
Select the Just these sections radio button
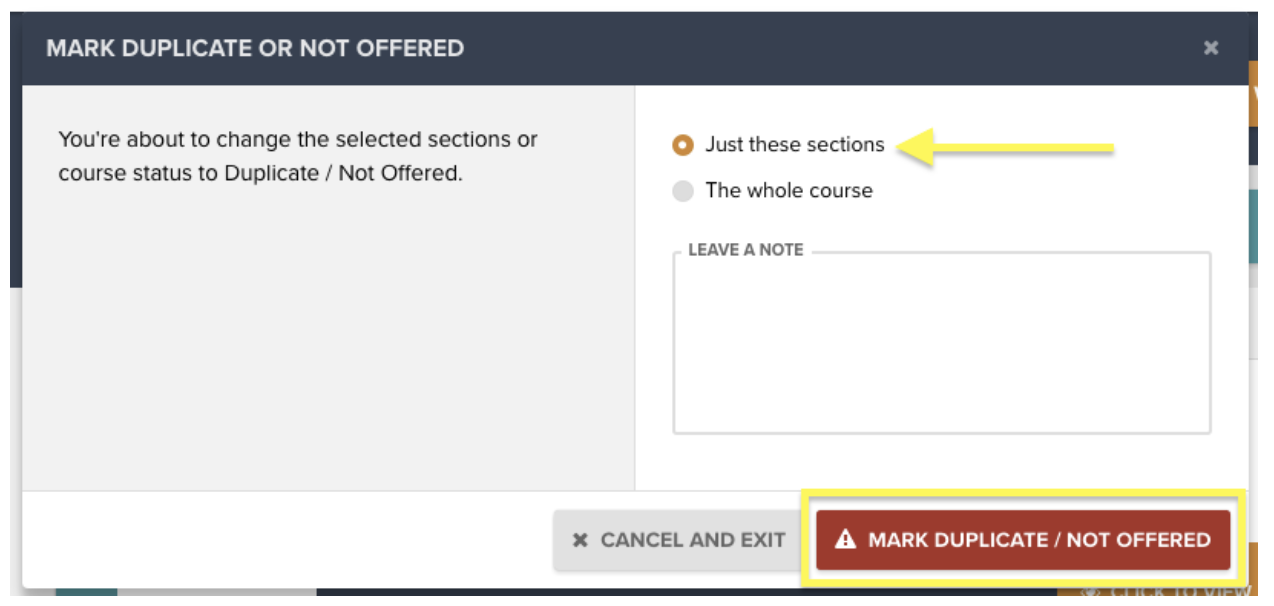[x=683, y=145]
